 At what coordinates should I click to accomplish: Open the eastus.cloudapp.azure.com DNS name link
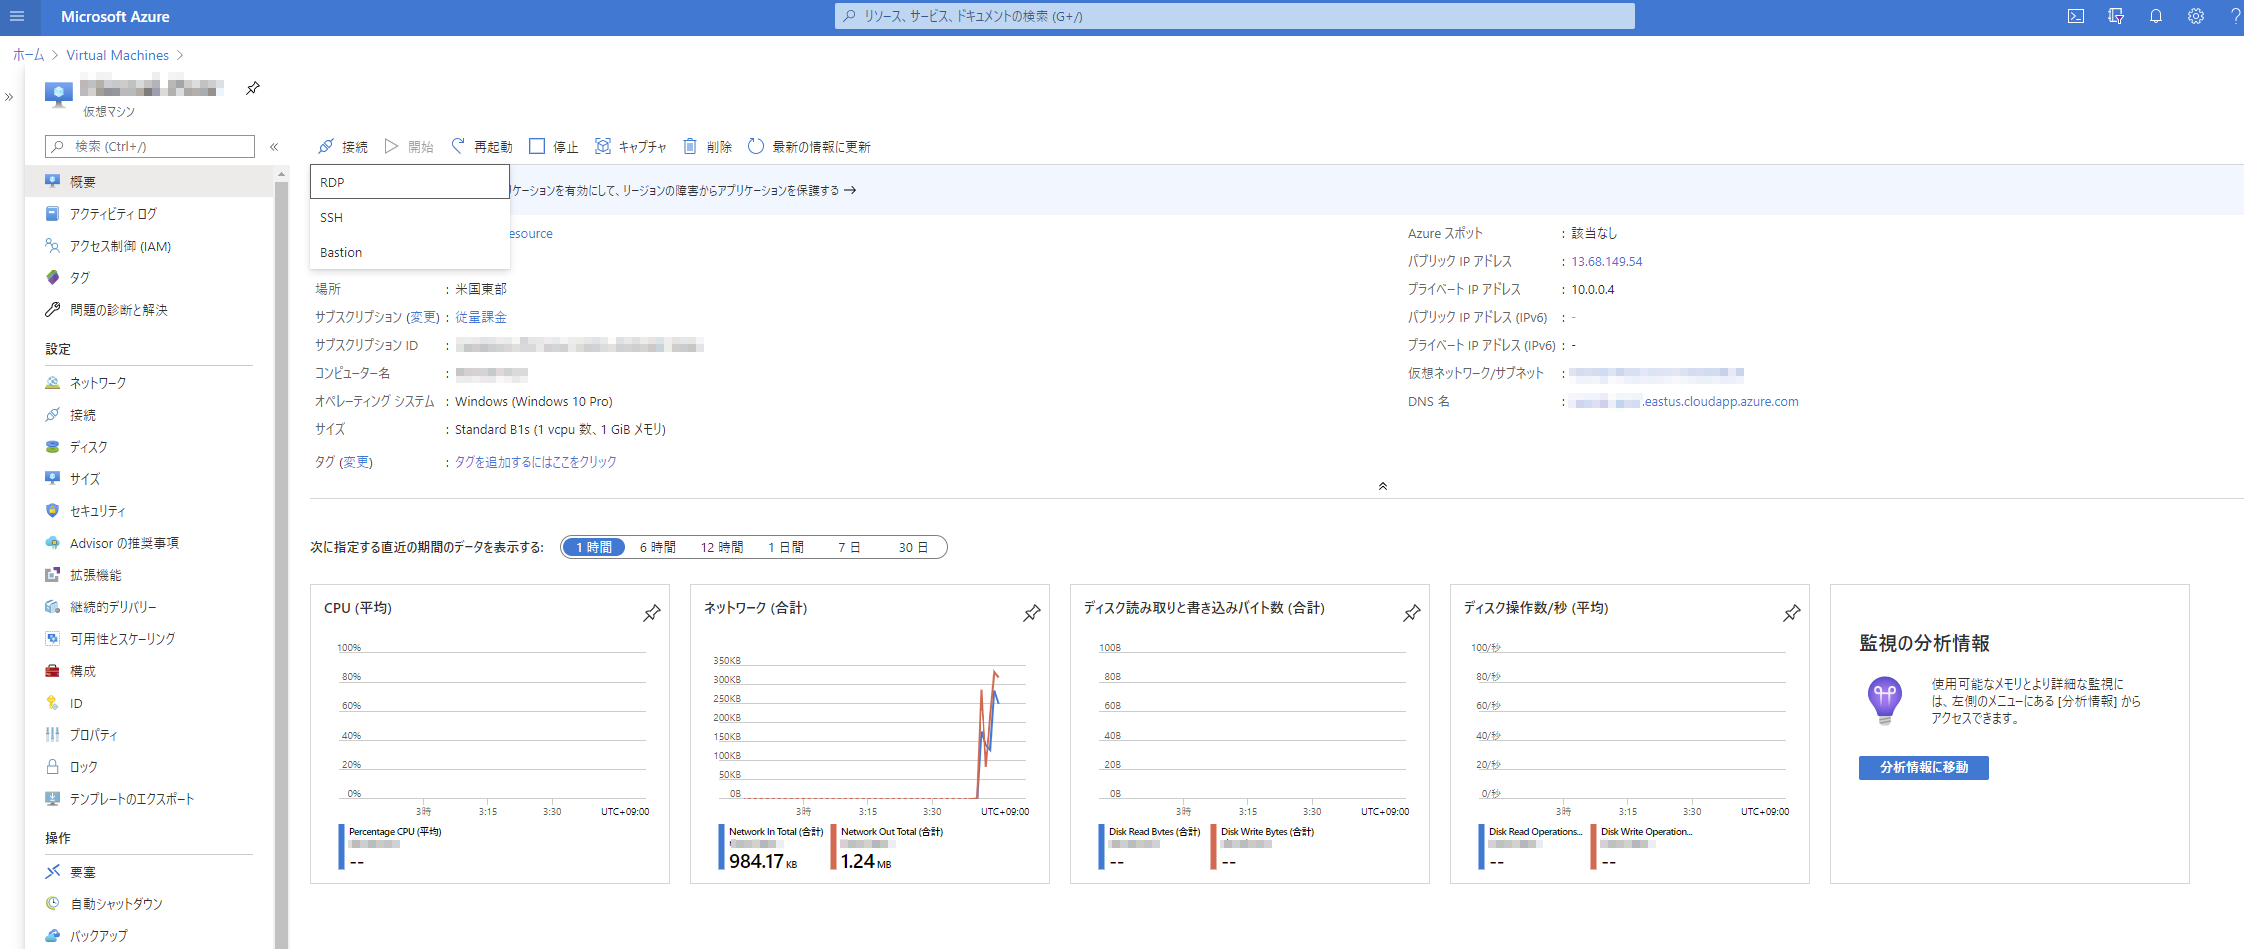pos(1685,401)
